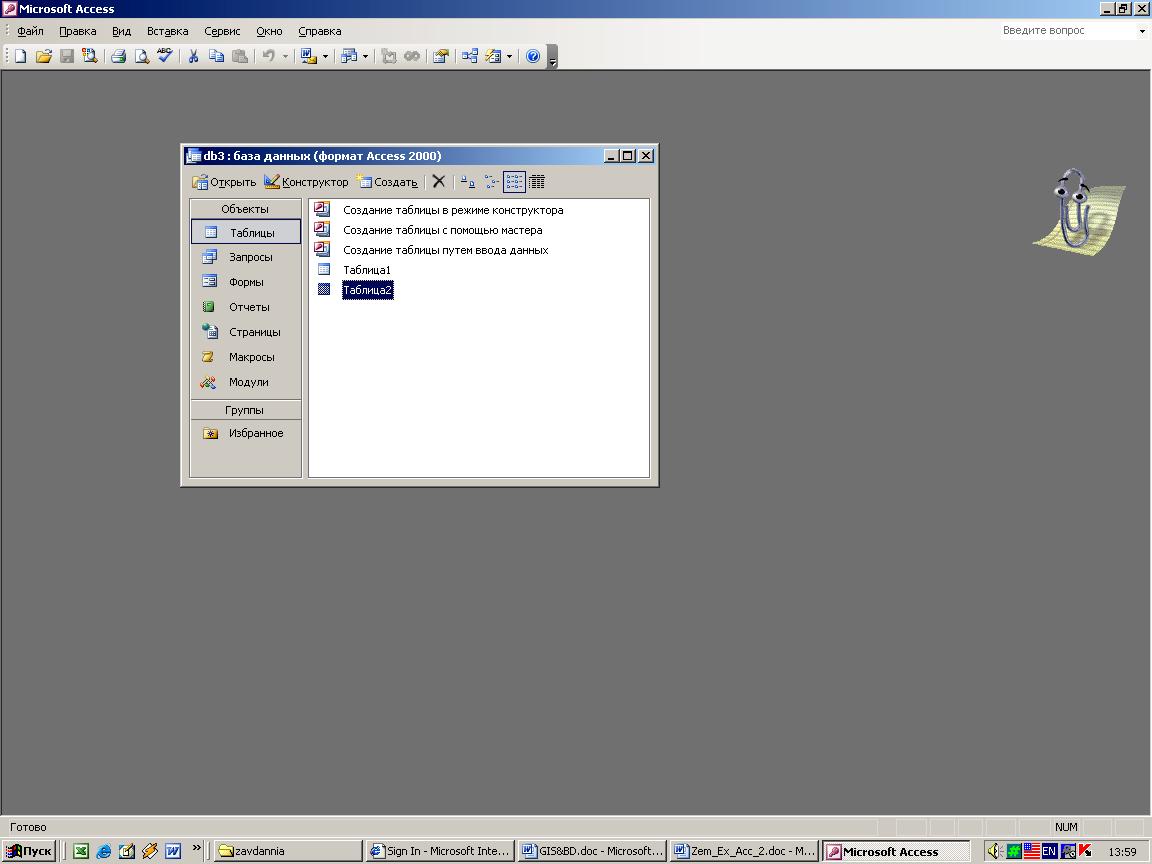Click the Undo arrow icon

[x=269, y=56]
